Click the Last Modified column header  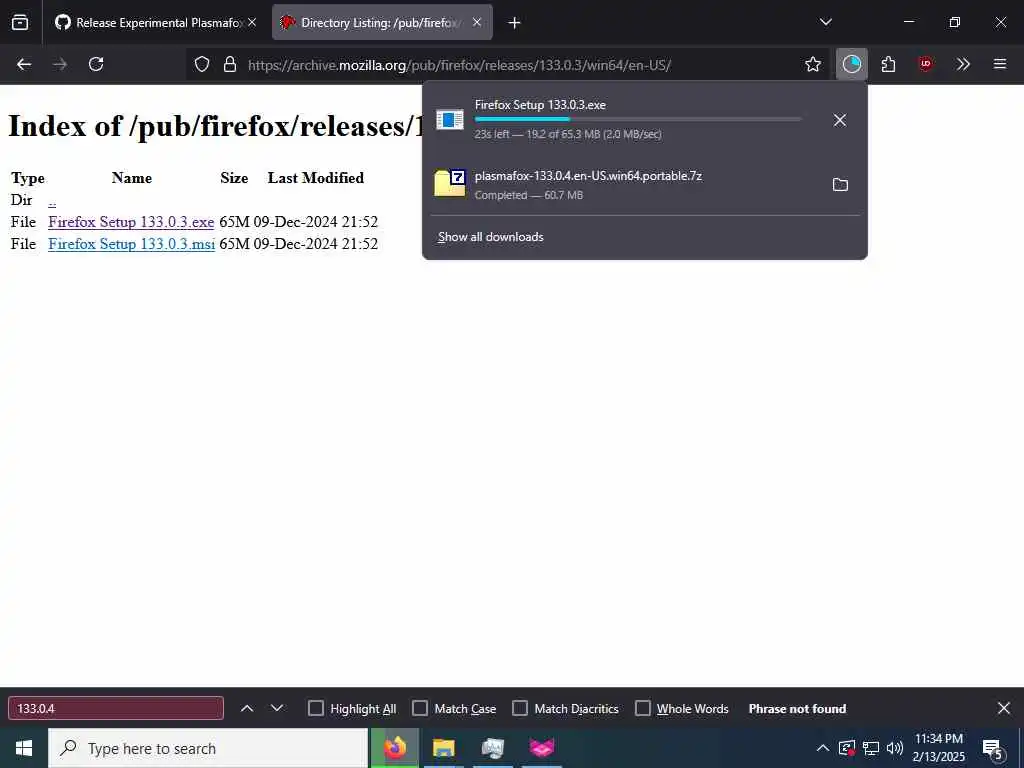[x=315, y=178]
